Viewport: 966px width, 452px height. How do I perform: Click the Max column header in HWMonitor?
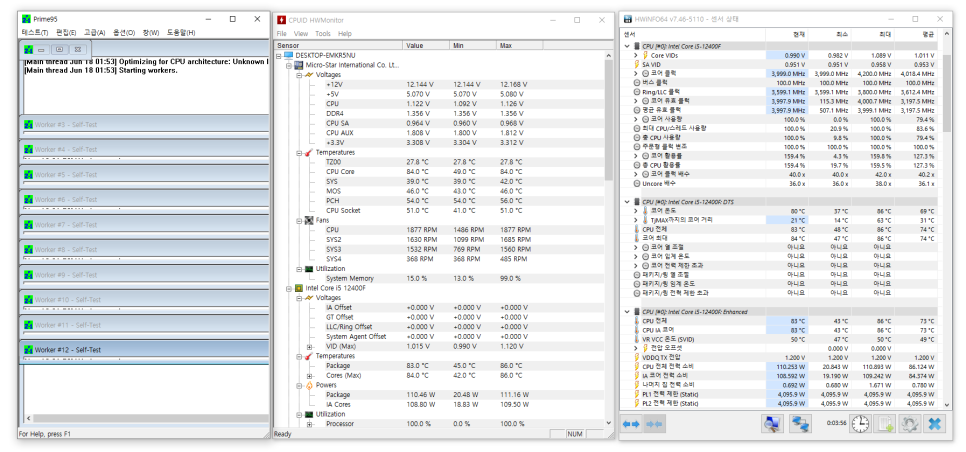[520, 46]
